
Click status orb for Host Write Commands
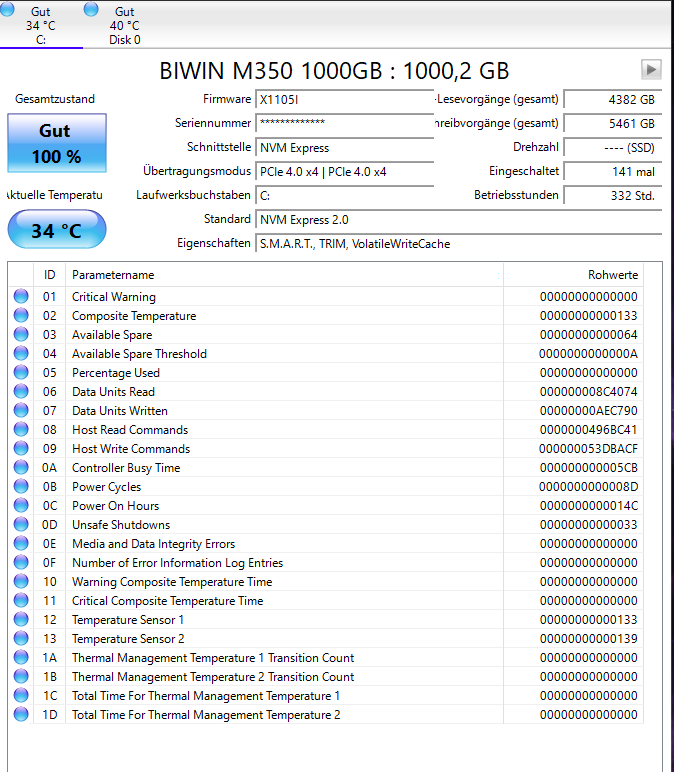(21, 448)
